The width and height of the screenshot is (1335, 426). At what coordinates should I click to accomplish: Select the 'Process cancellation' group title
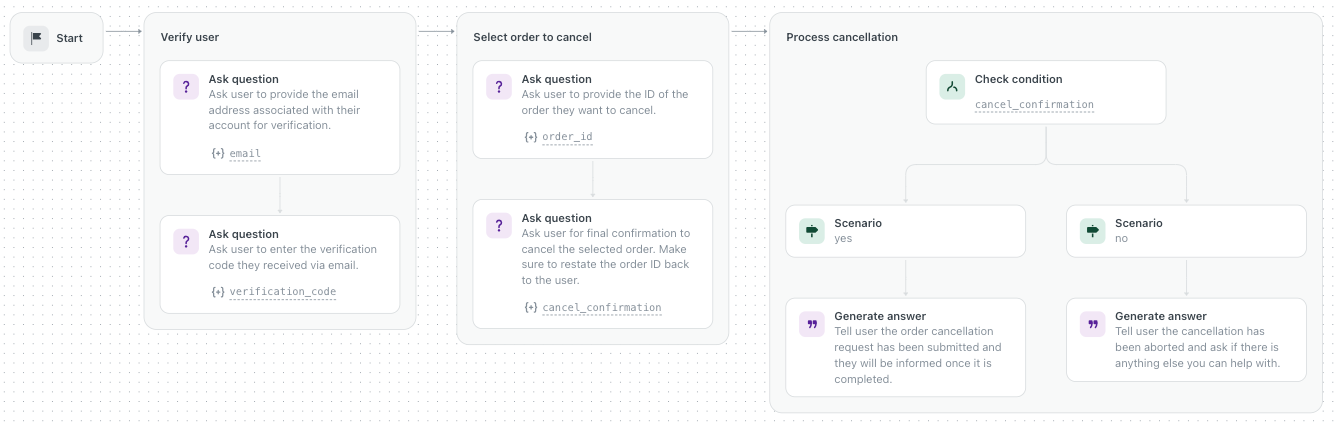[x=842, y=38]
